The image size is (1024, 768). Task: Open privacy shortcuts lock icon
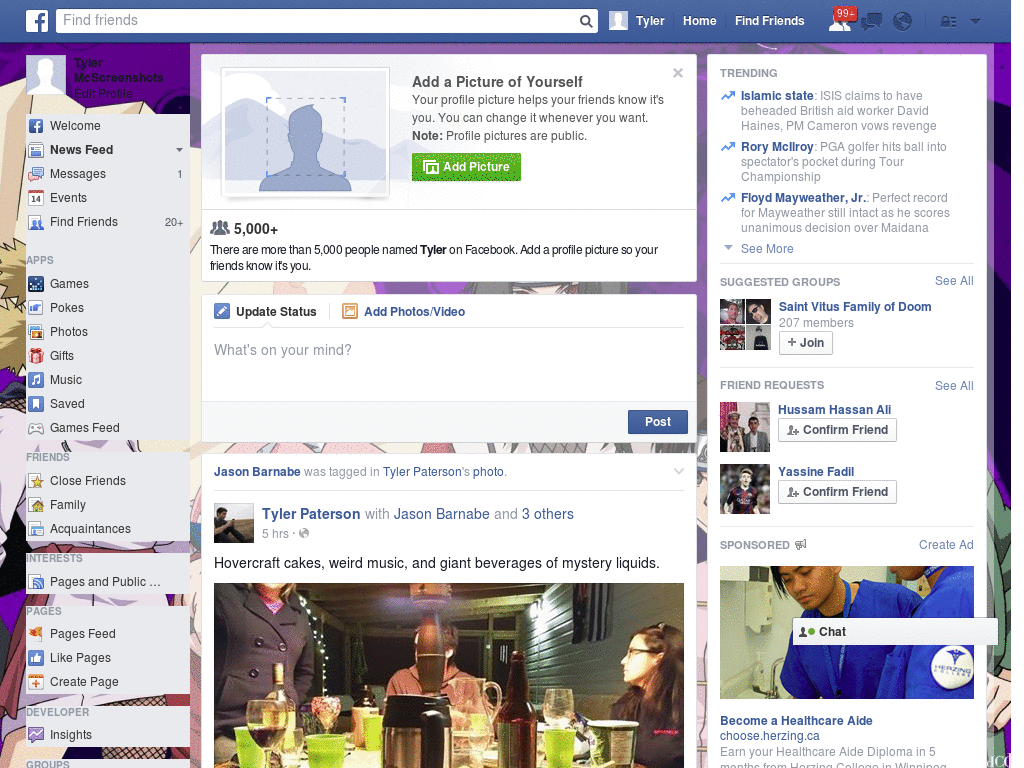[948, 22]
